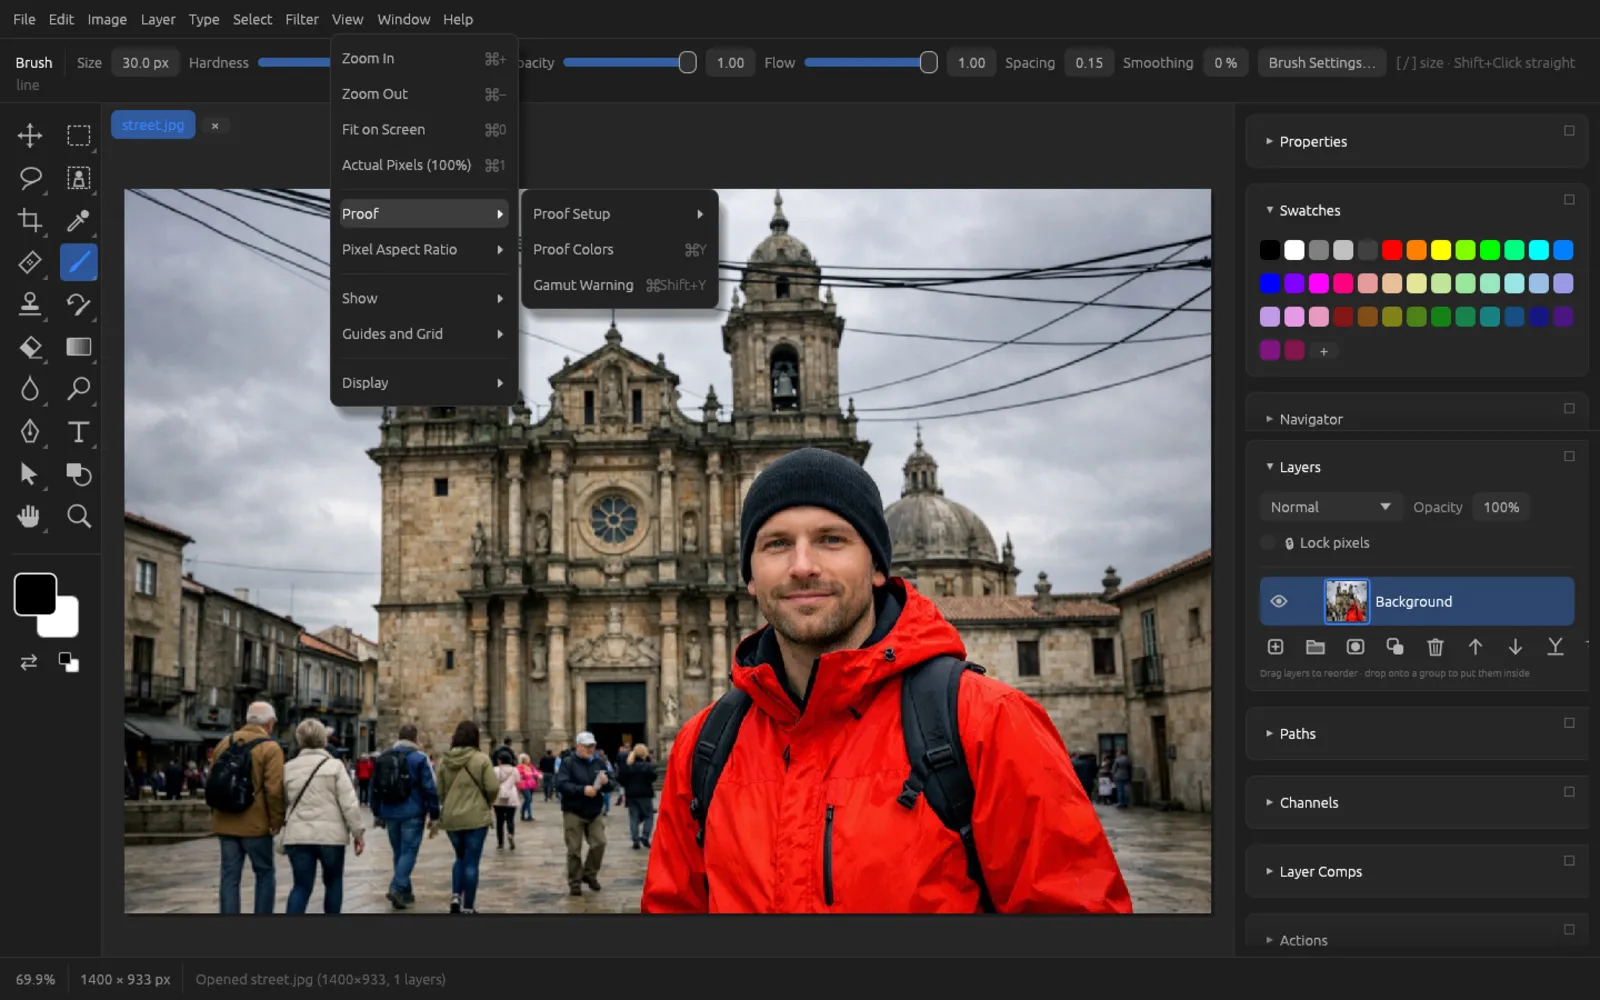Choose Proof Colors from the submenu
This screenshot has width=1600, height=1000.
pos(619,249)
